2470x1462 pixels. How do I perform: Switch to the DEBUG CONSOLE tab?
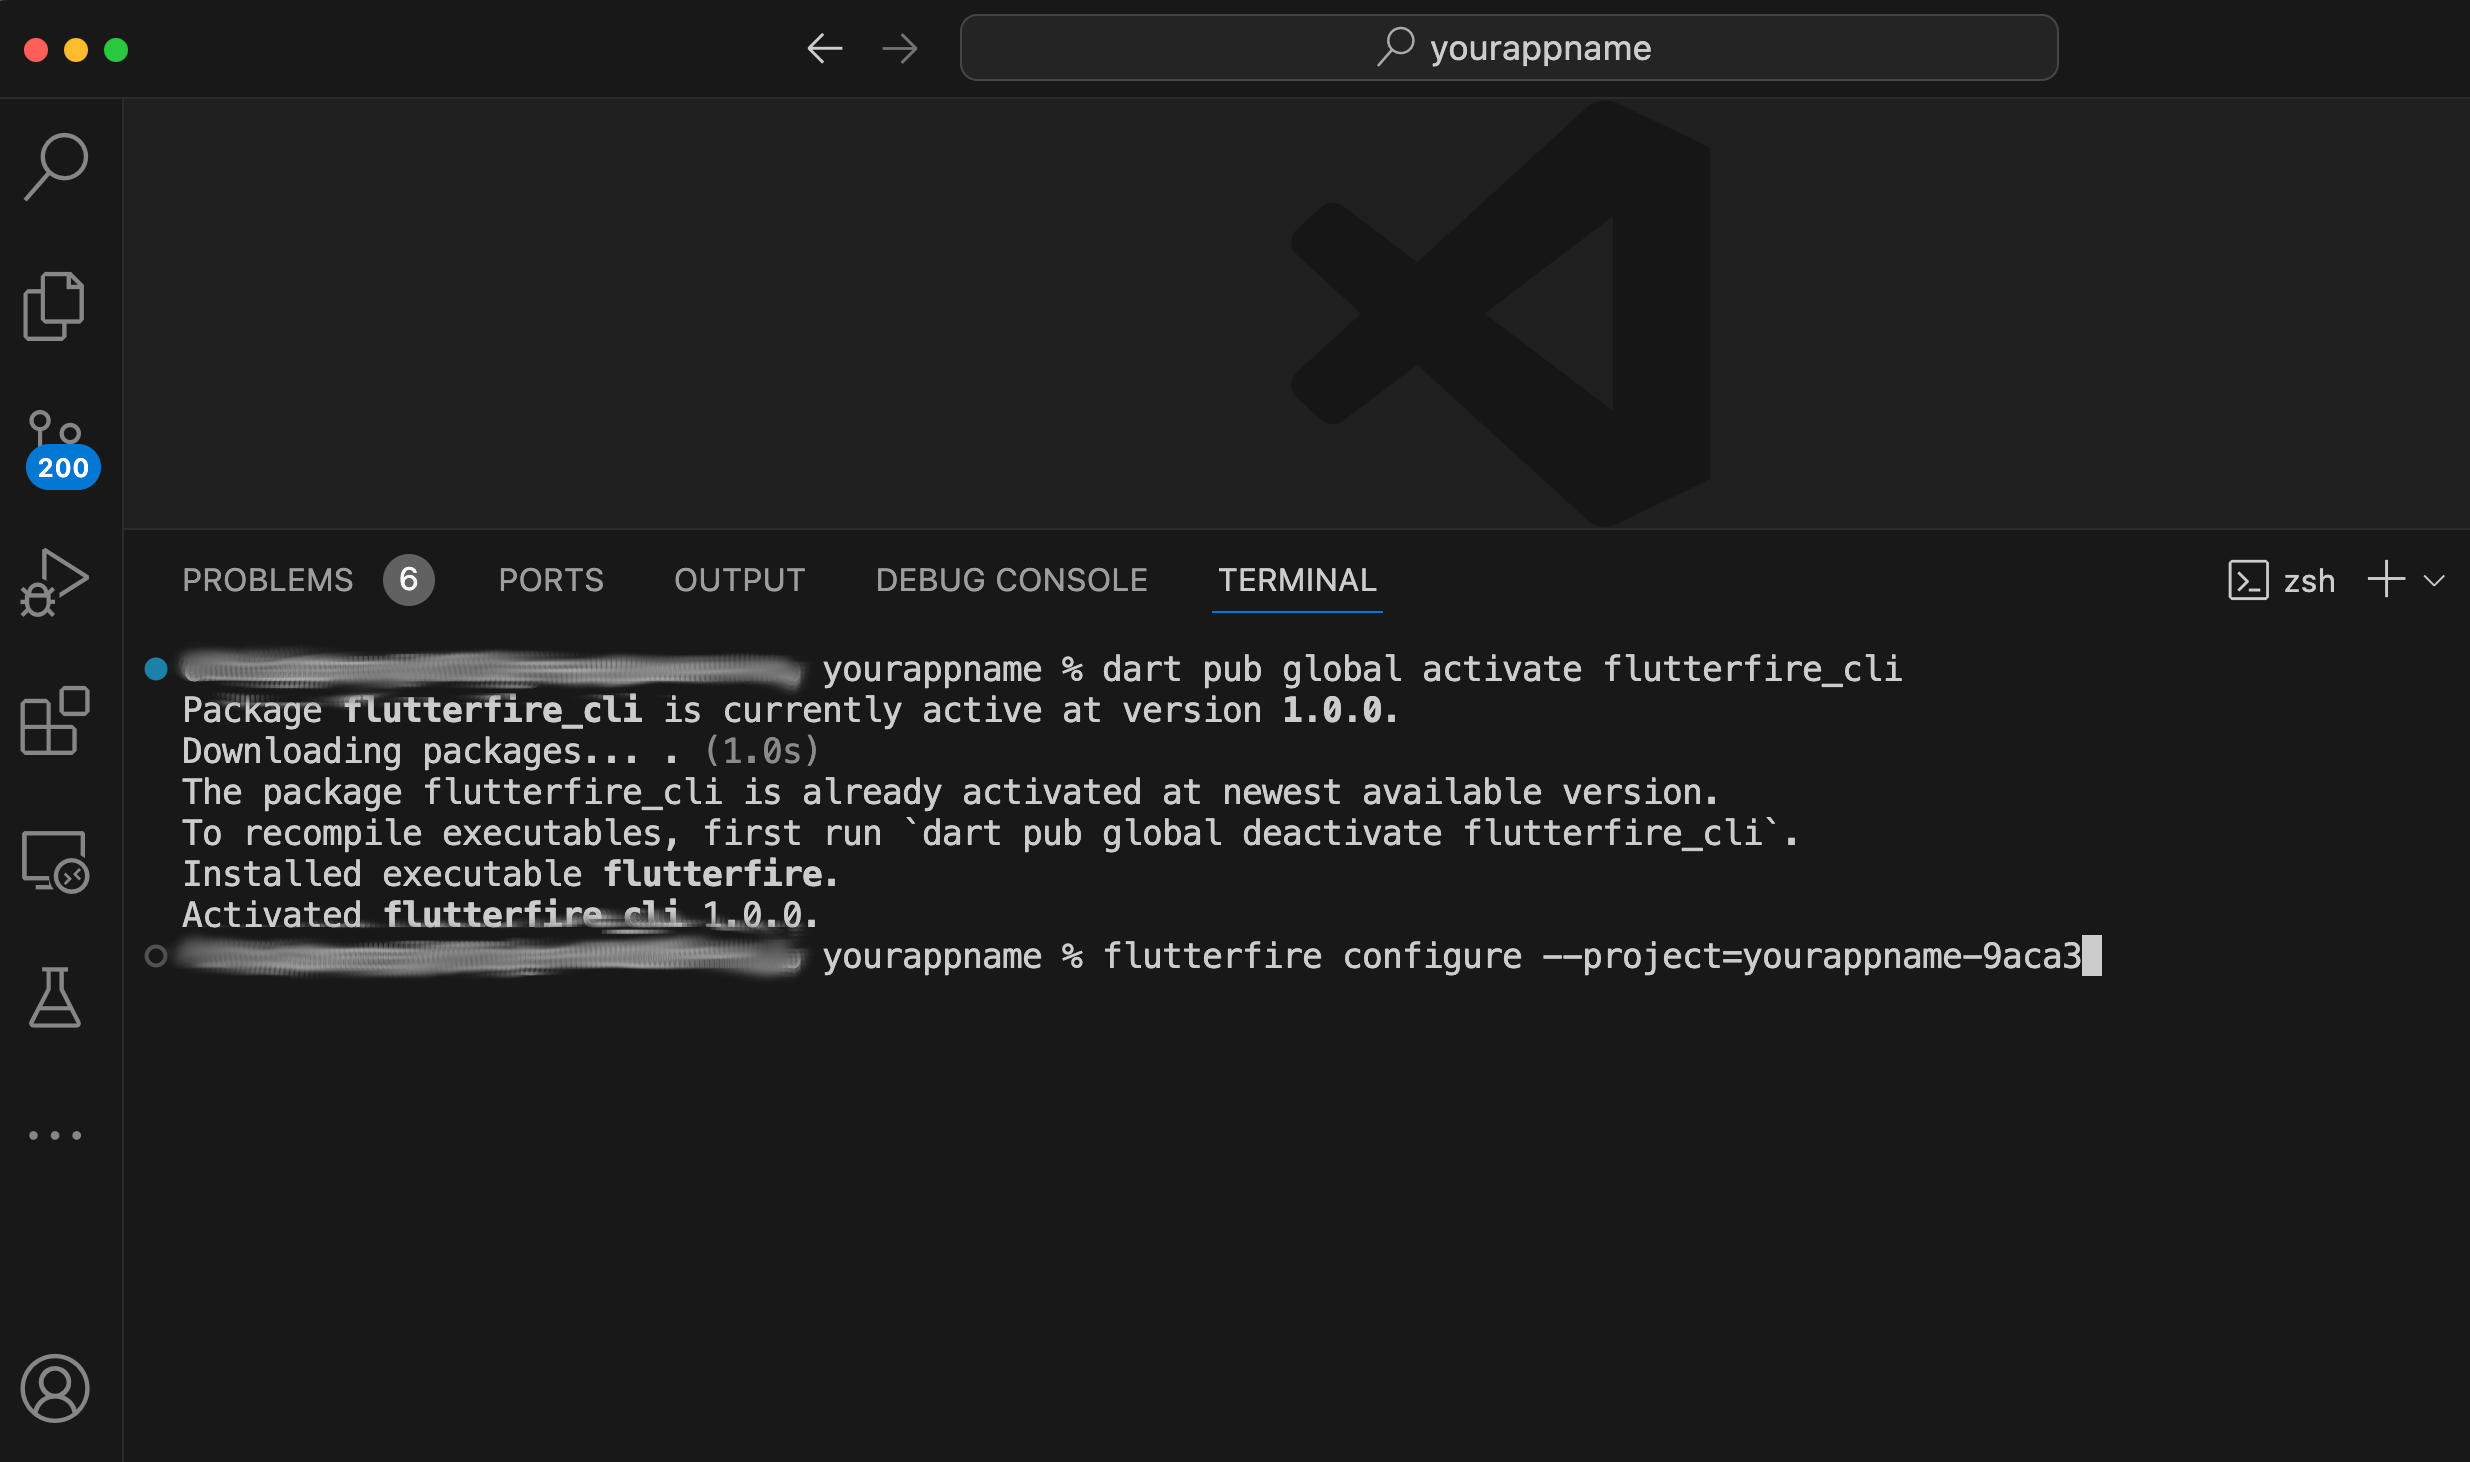point(1011,580)
